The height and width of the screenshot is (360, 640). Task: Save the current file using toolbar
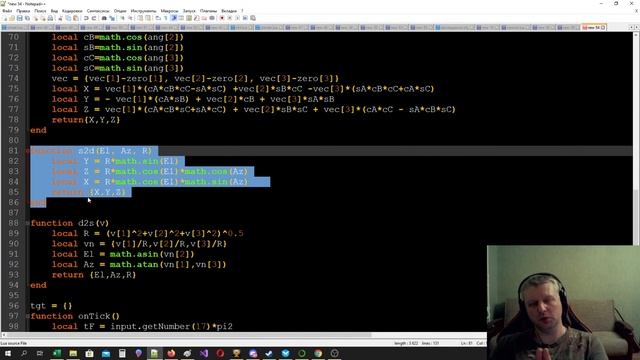[x=19, y=18]
